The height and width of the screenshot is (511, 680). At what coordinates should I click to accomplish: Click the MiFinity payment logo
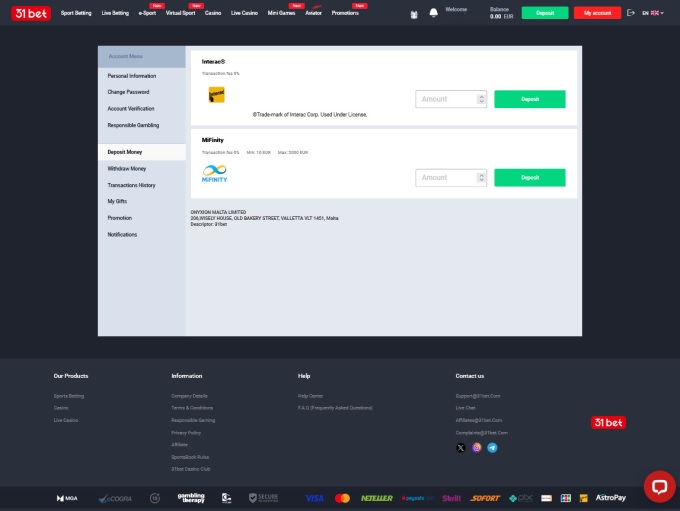click(x=214, y=172)
